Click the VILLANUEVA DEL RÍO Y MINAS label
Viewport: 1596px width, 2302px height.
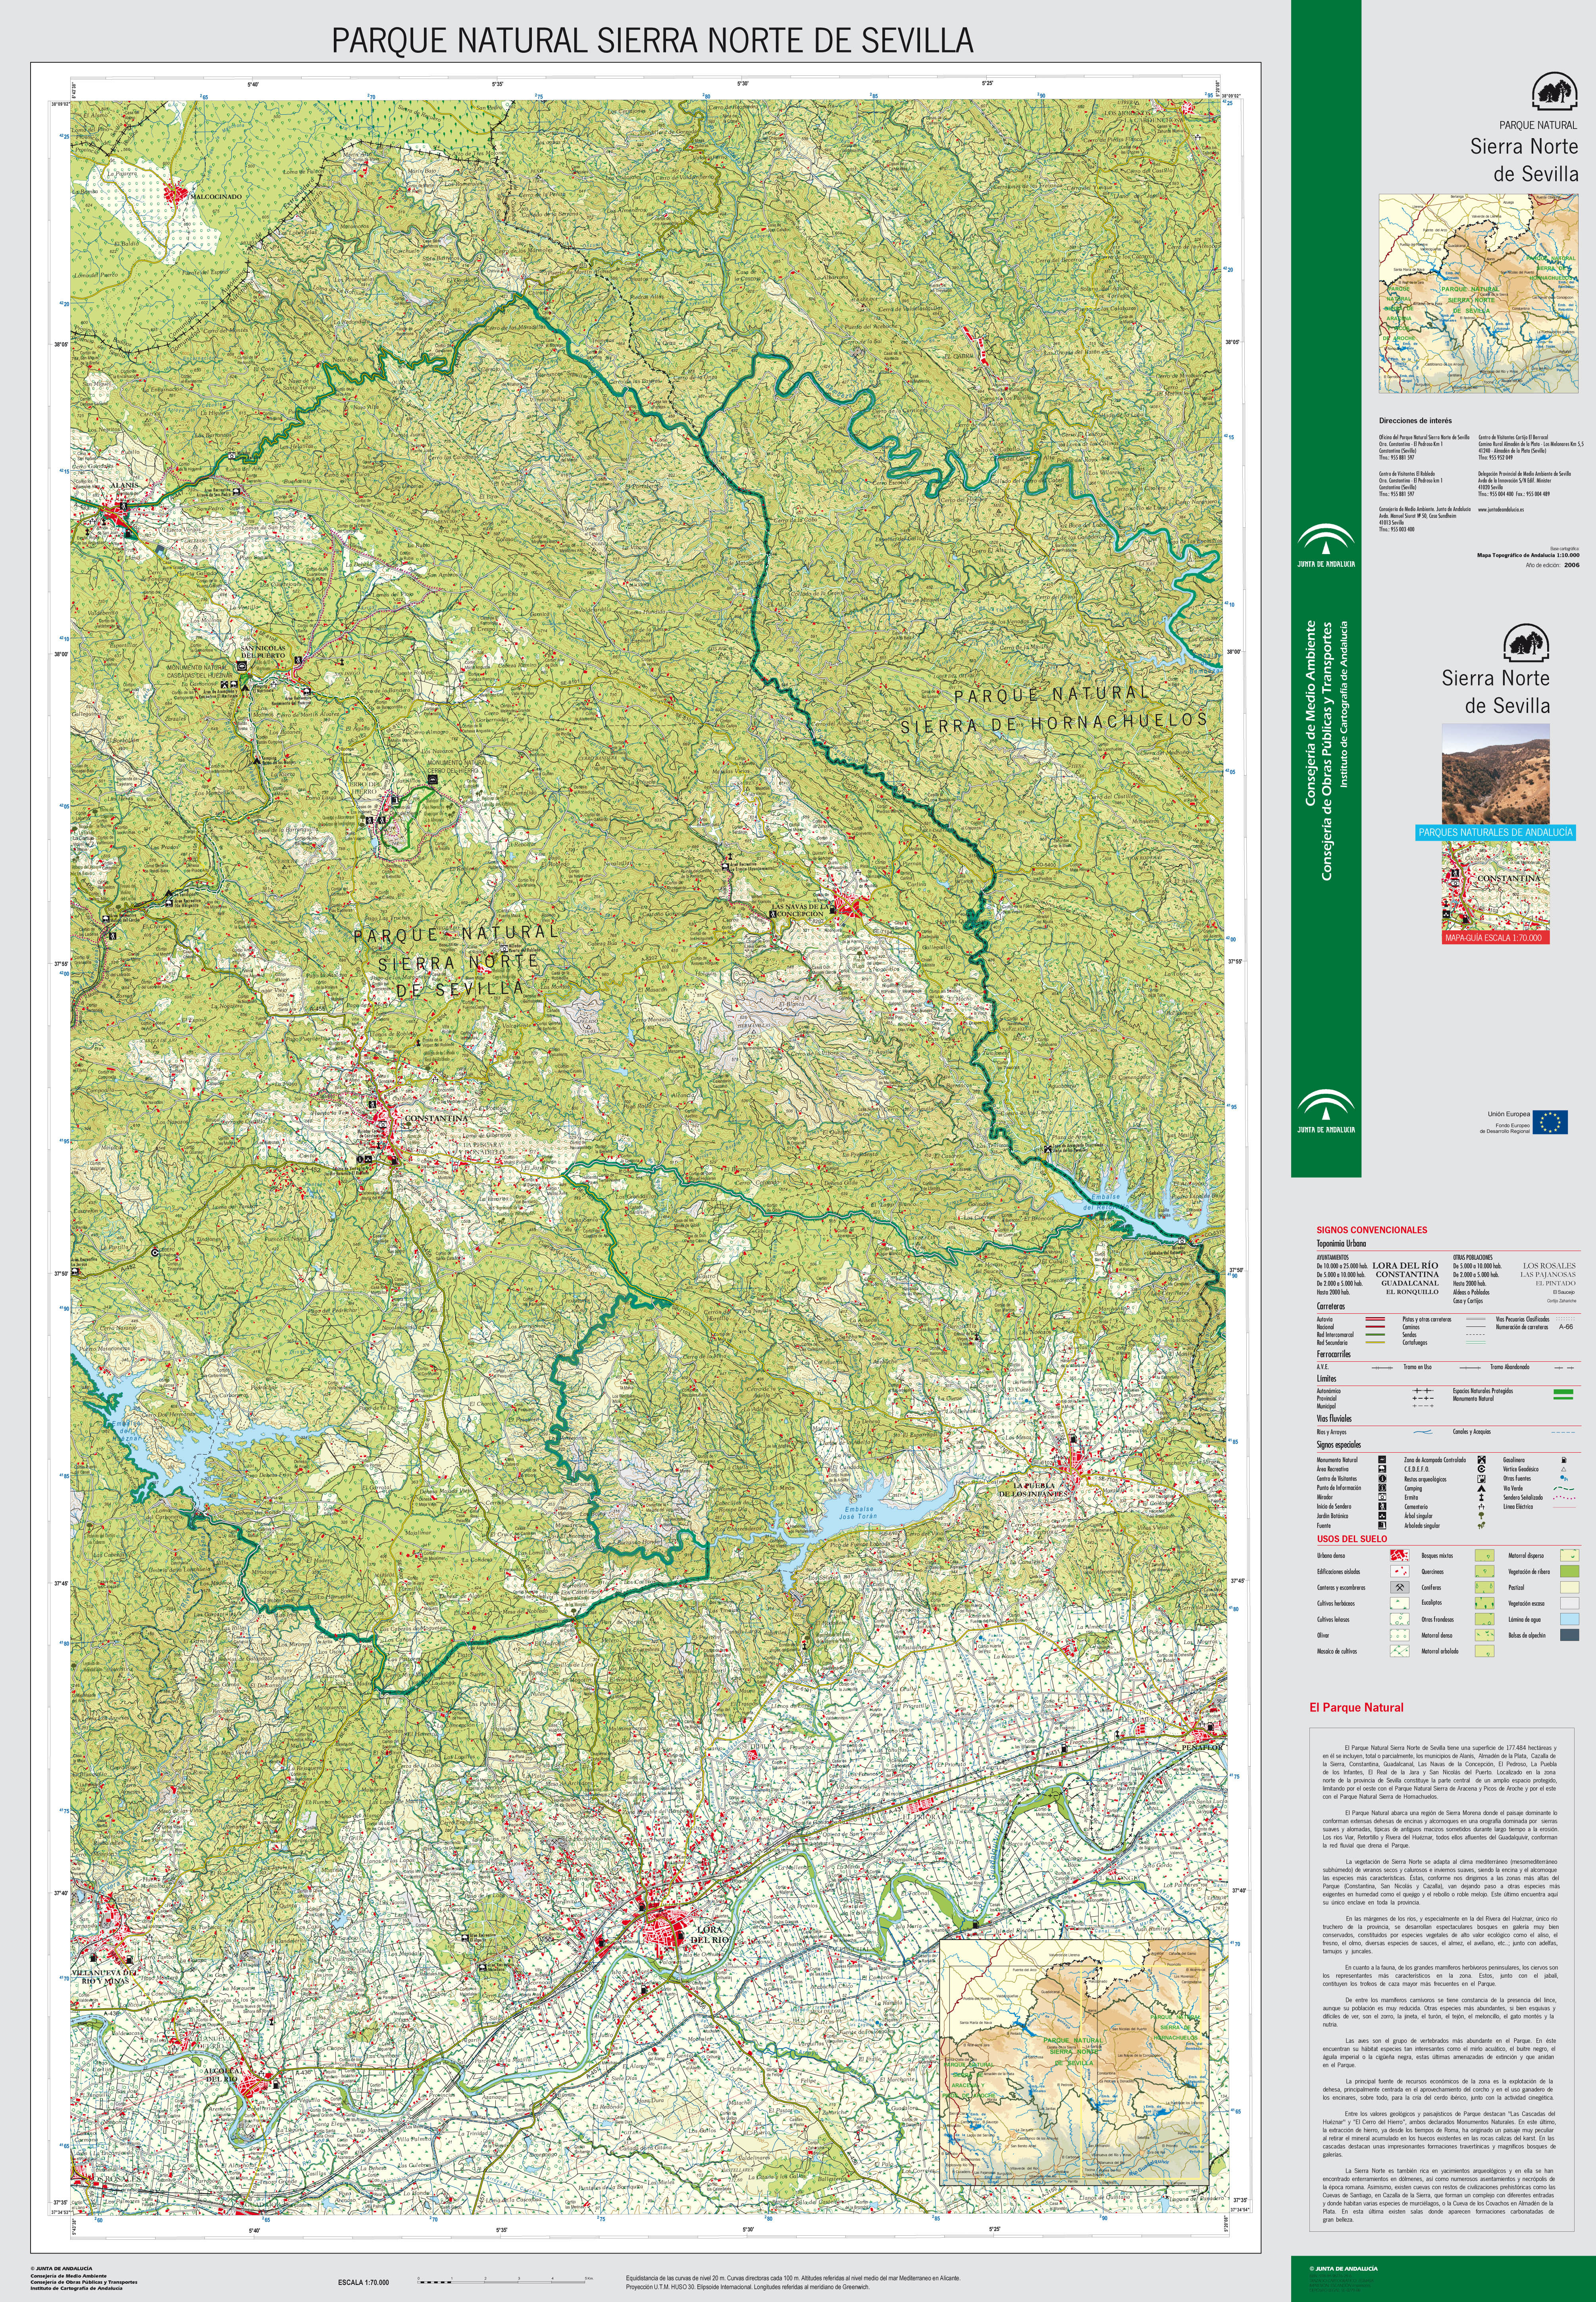105,1977
